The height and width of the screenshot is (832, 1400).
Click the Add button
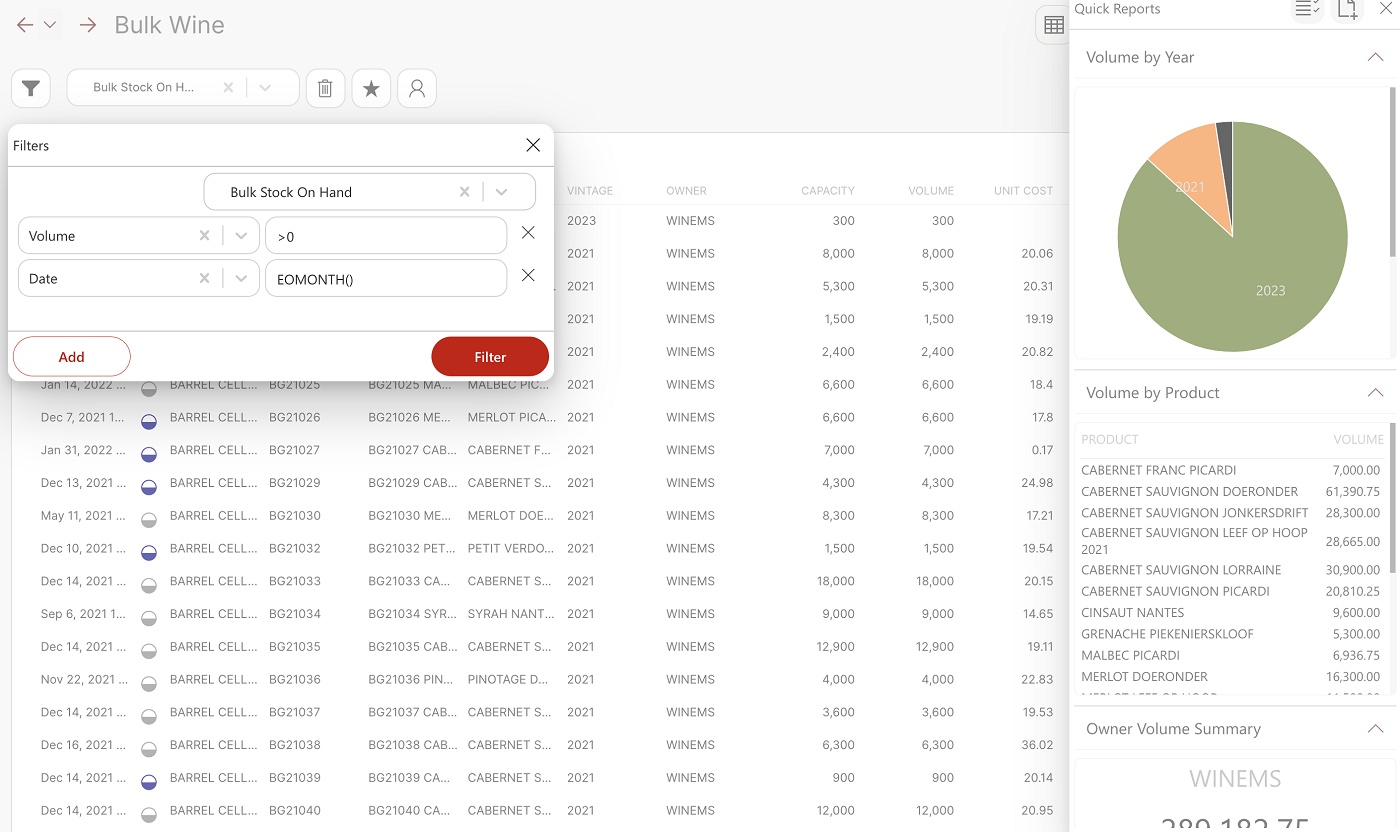click(72, 357)
